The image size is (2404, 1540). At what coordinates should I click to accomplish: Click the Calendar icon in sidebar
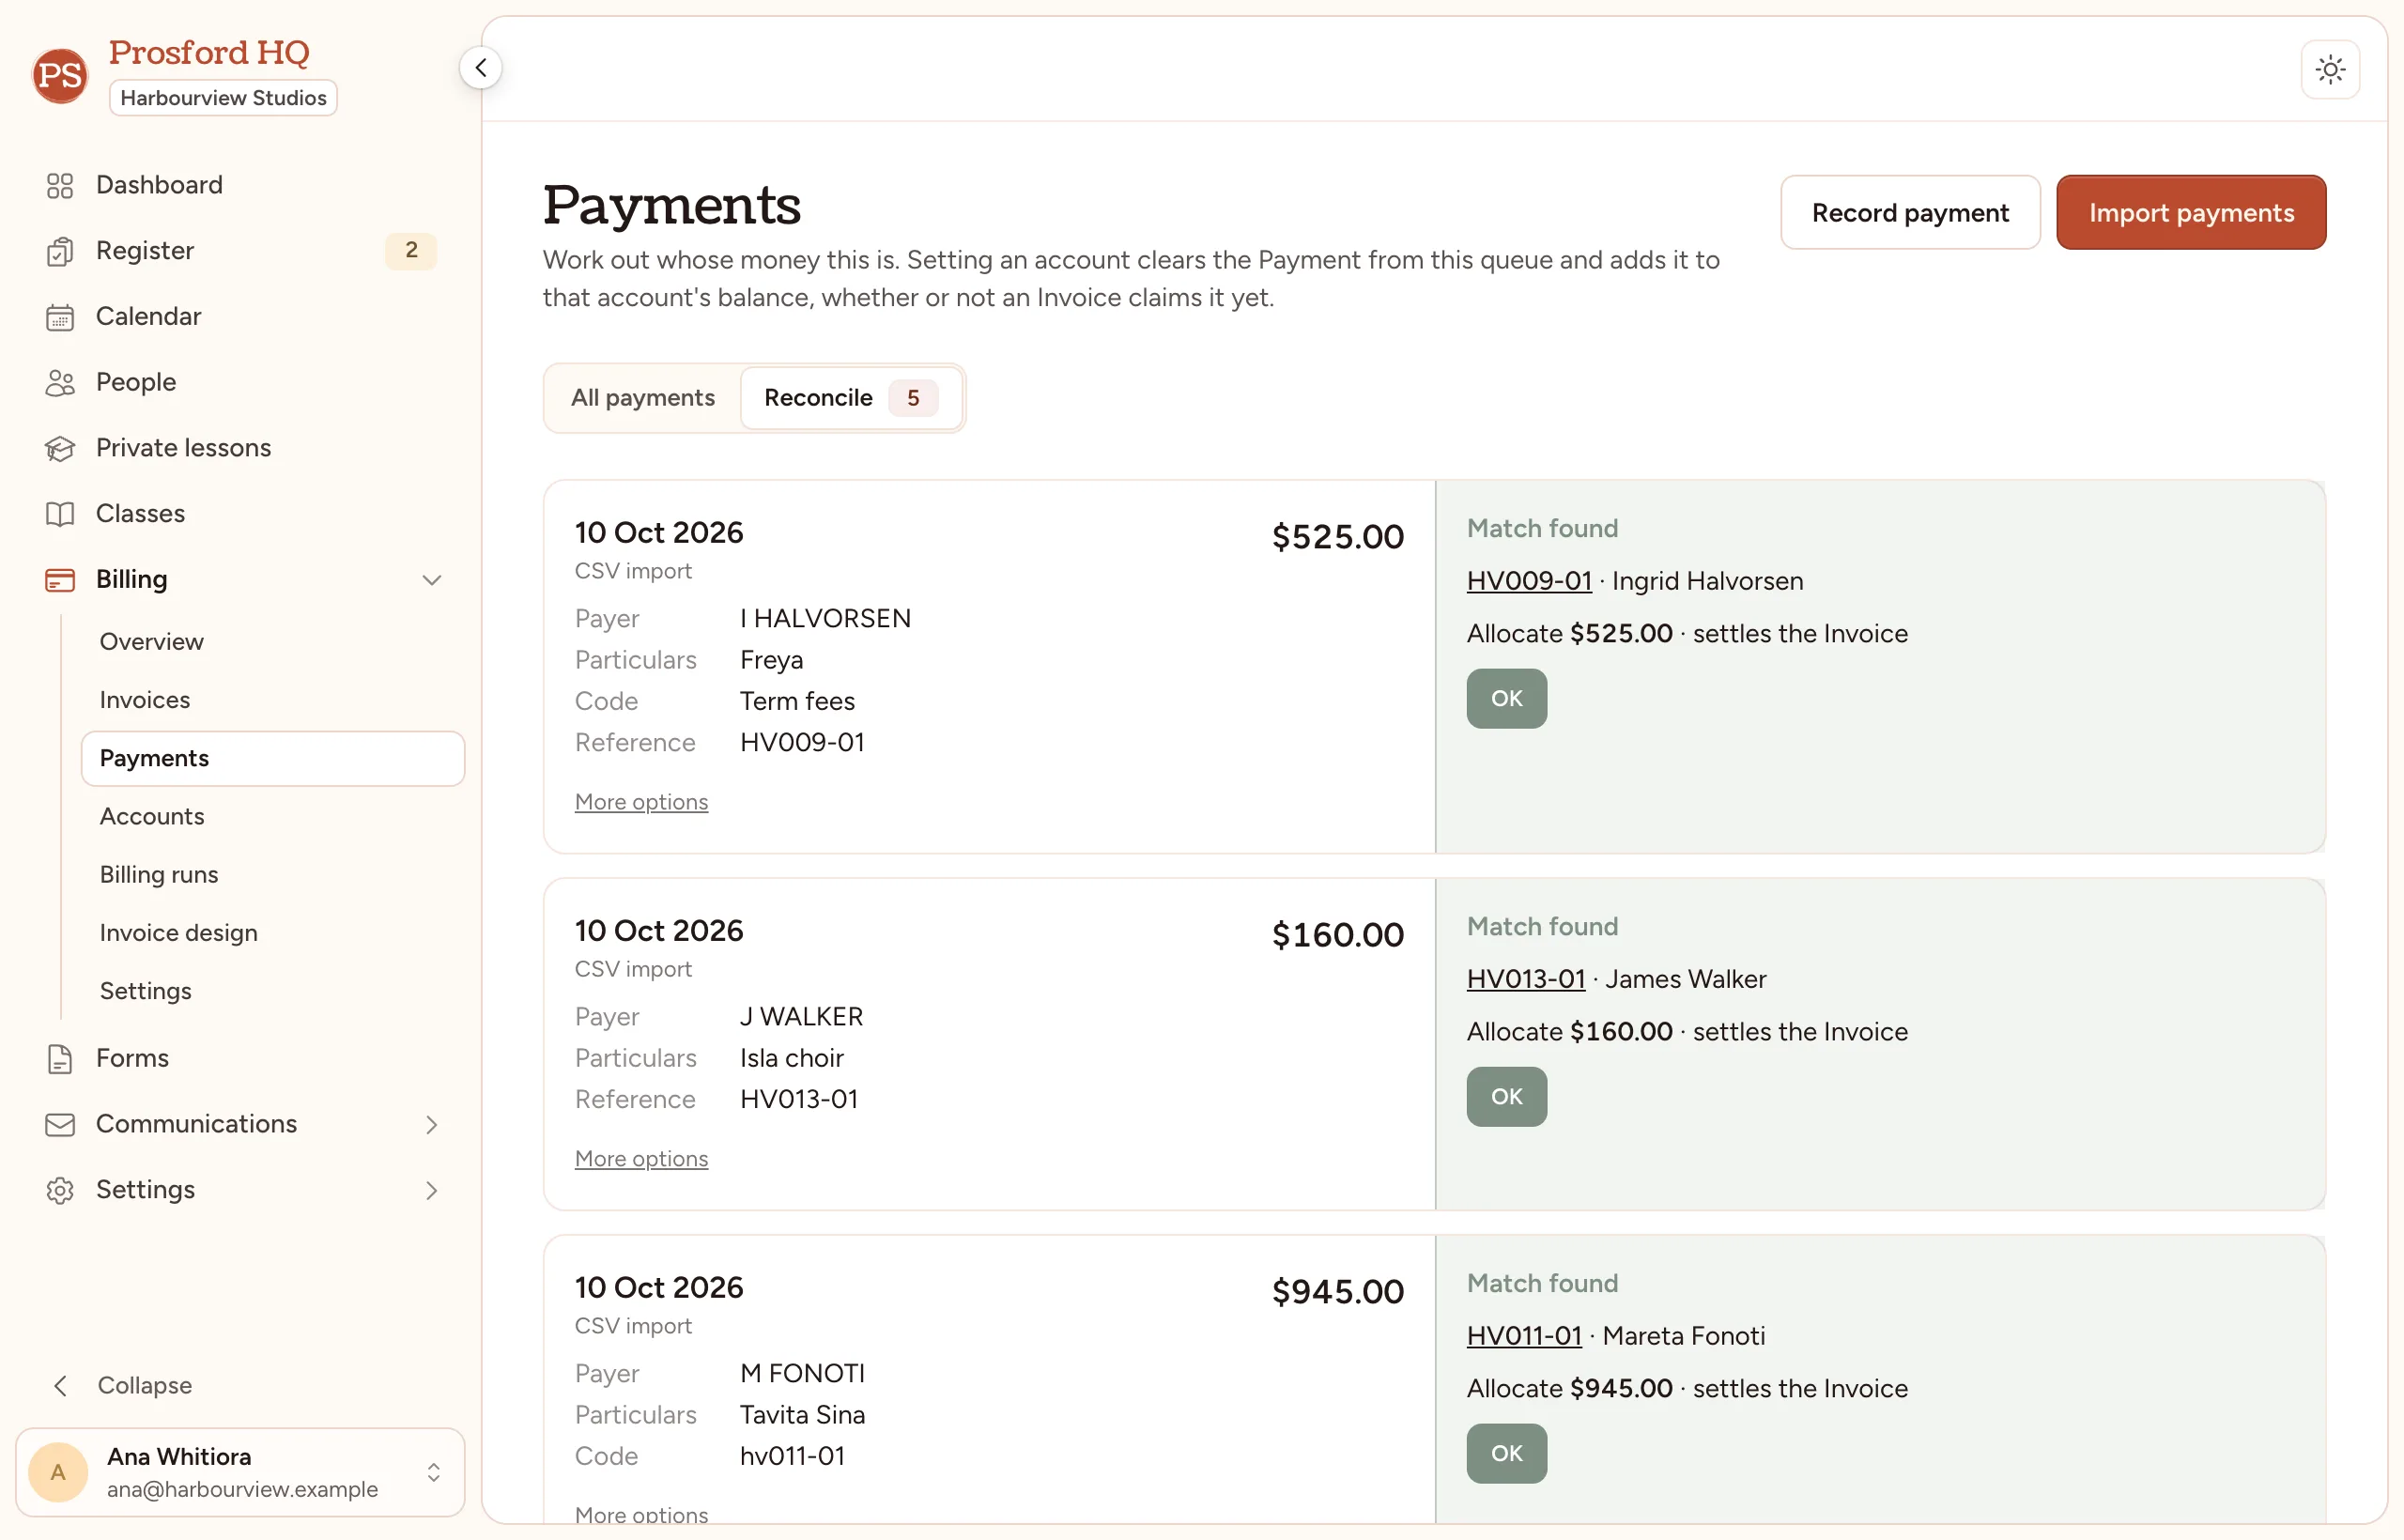click(x=60, y=317)
